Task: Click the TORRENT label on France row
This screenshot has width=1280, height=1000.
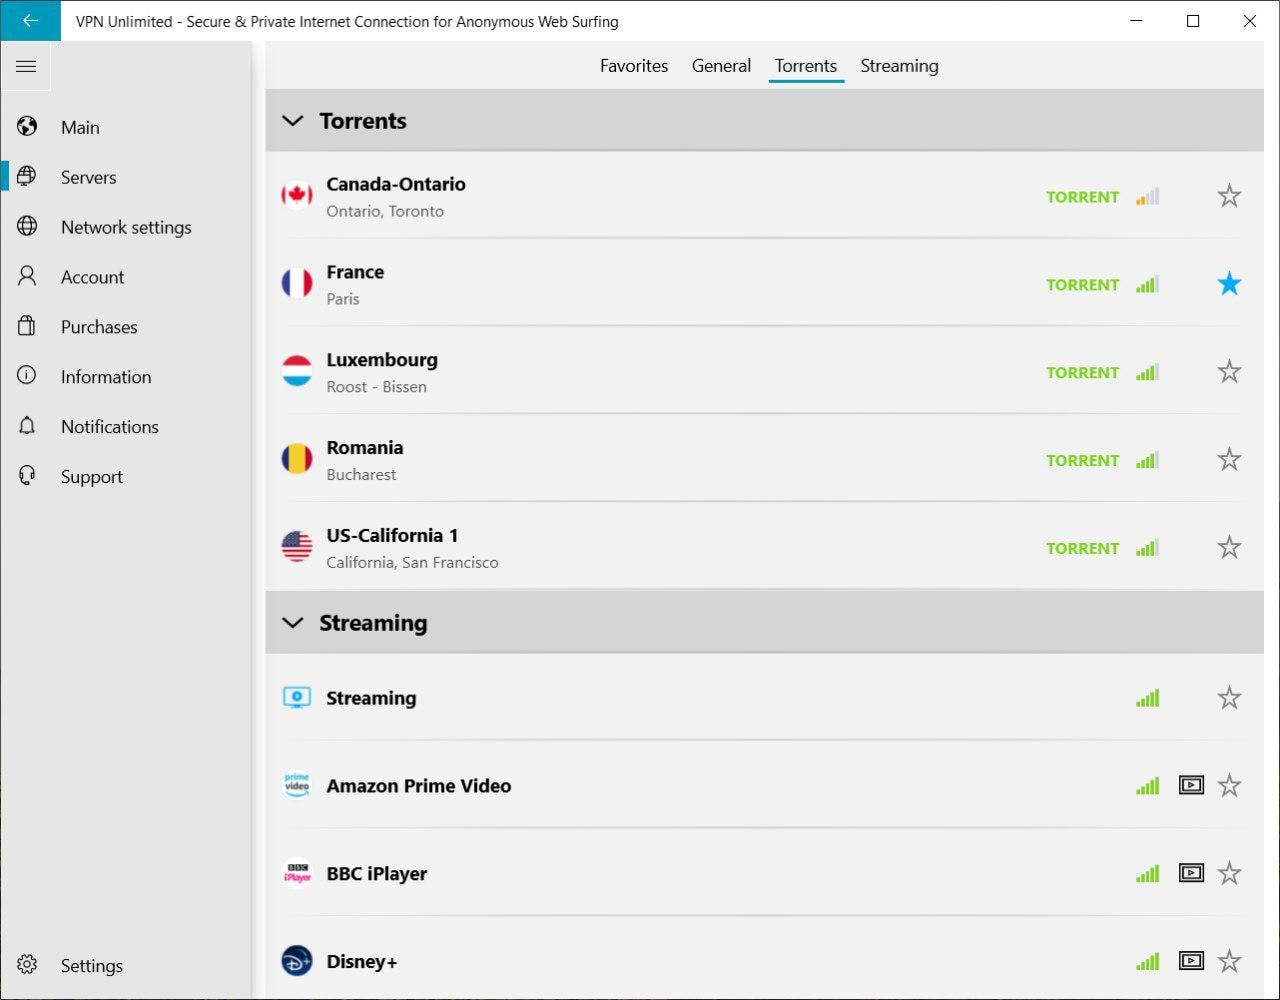Action: point(1082,285)
